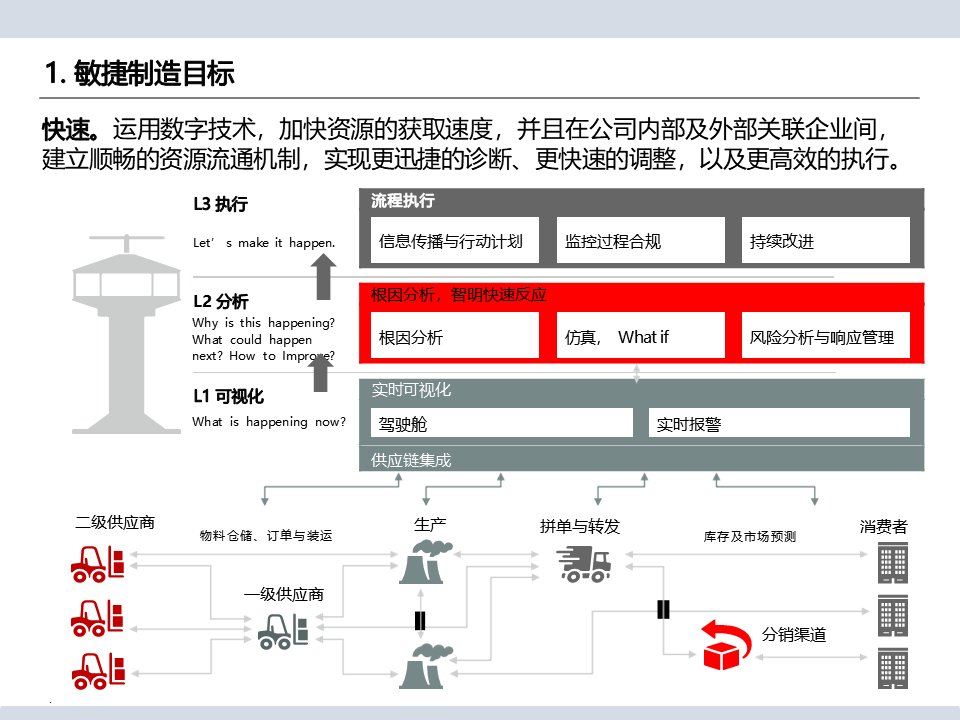Click the 一级供应商 label

[x=283, y=594]
